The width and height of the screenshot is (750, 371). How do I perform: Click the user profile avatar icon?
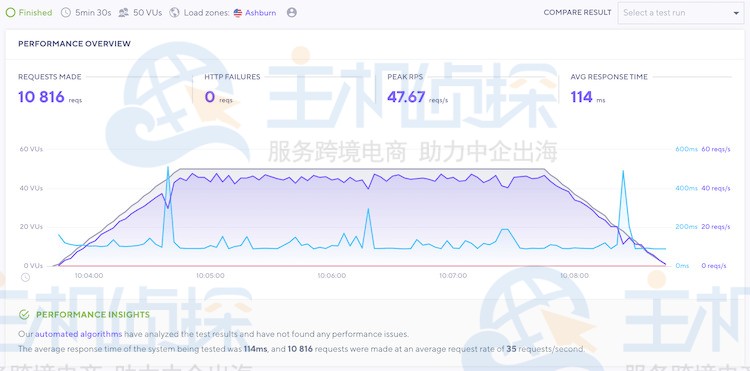click(x=292, y=13)
